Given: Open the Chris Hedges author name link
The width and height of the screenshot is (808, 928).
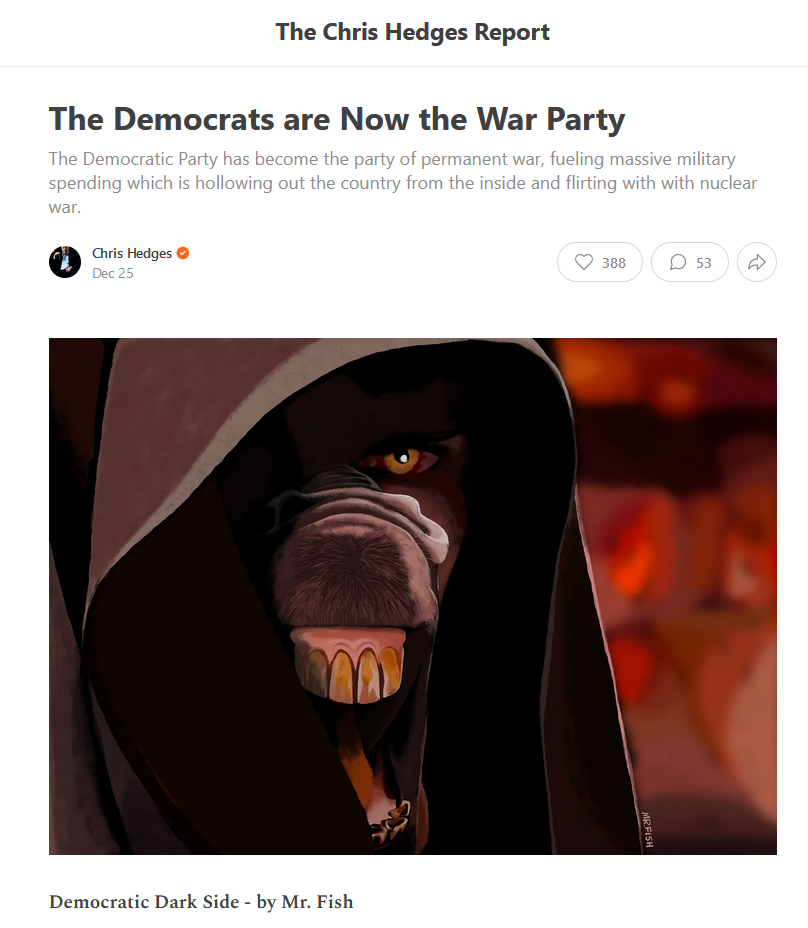Looking at the screenshot, I should [x=132, y=253].
